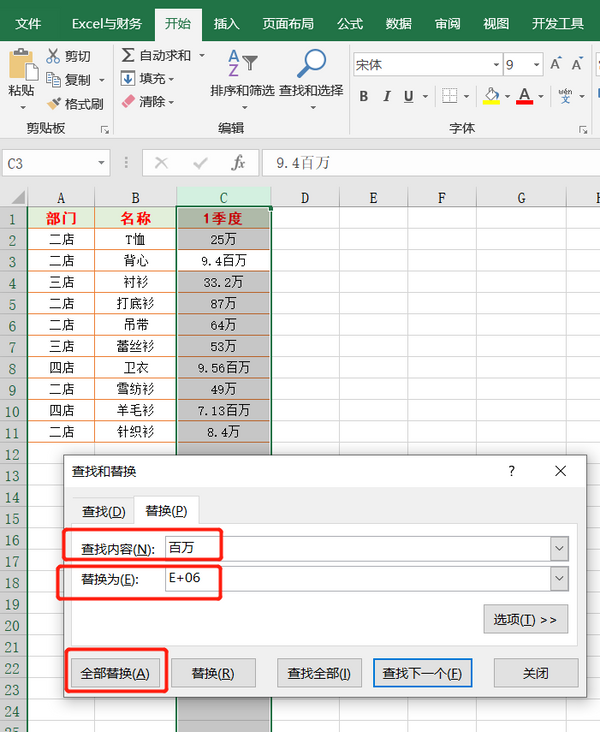Click 选项(T) >> Options button
This screenshot has width=600, height=732.
(x=525, y=619)
